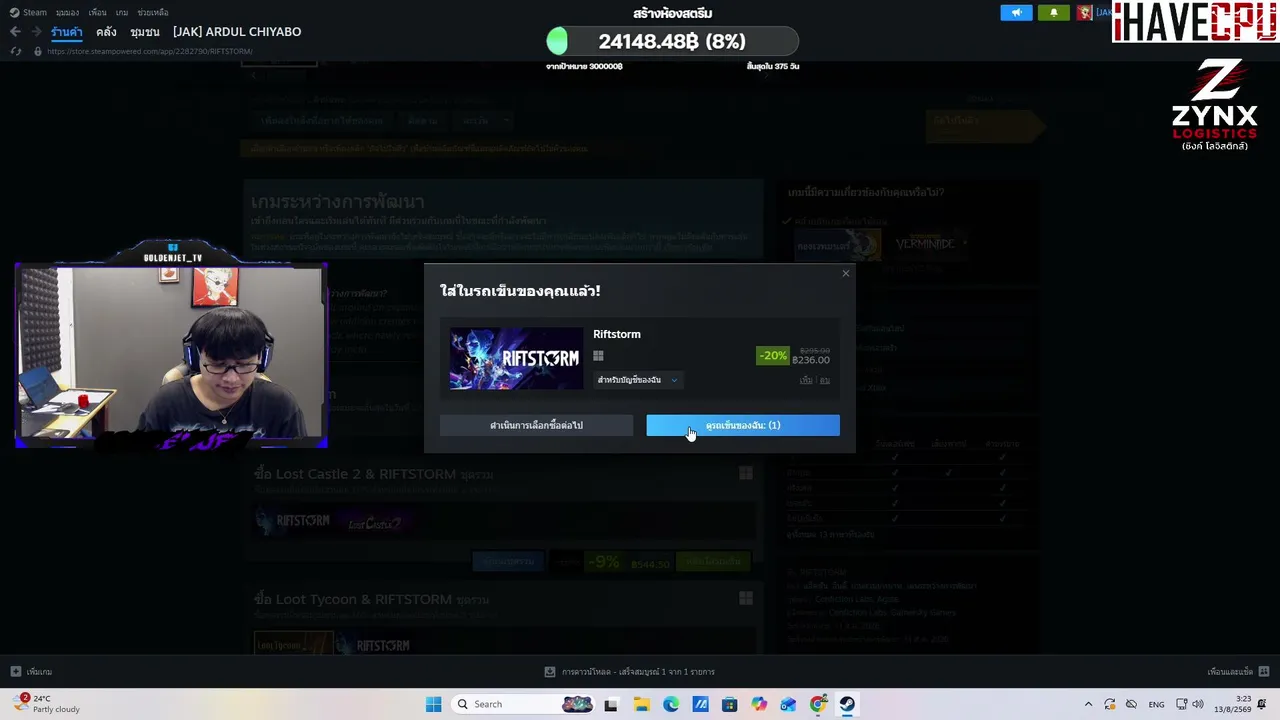Click the Steam announcements megaphone button
Image resolution: width=1280 pixels, height=720 pixels.
click(x=1016, y=13)
